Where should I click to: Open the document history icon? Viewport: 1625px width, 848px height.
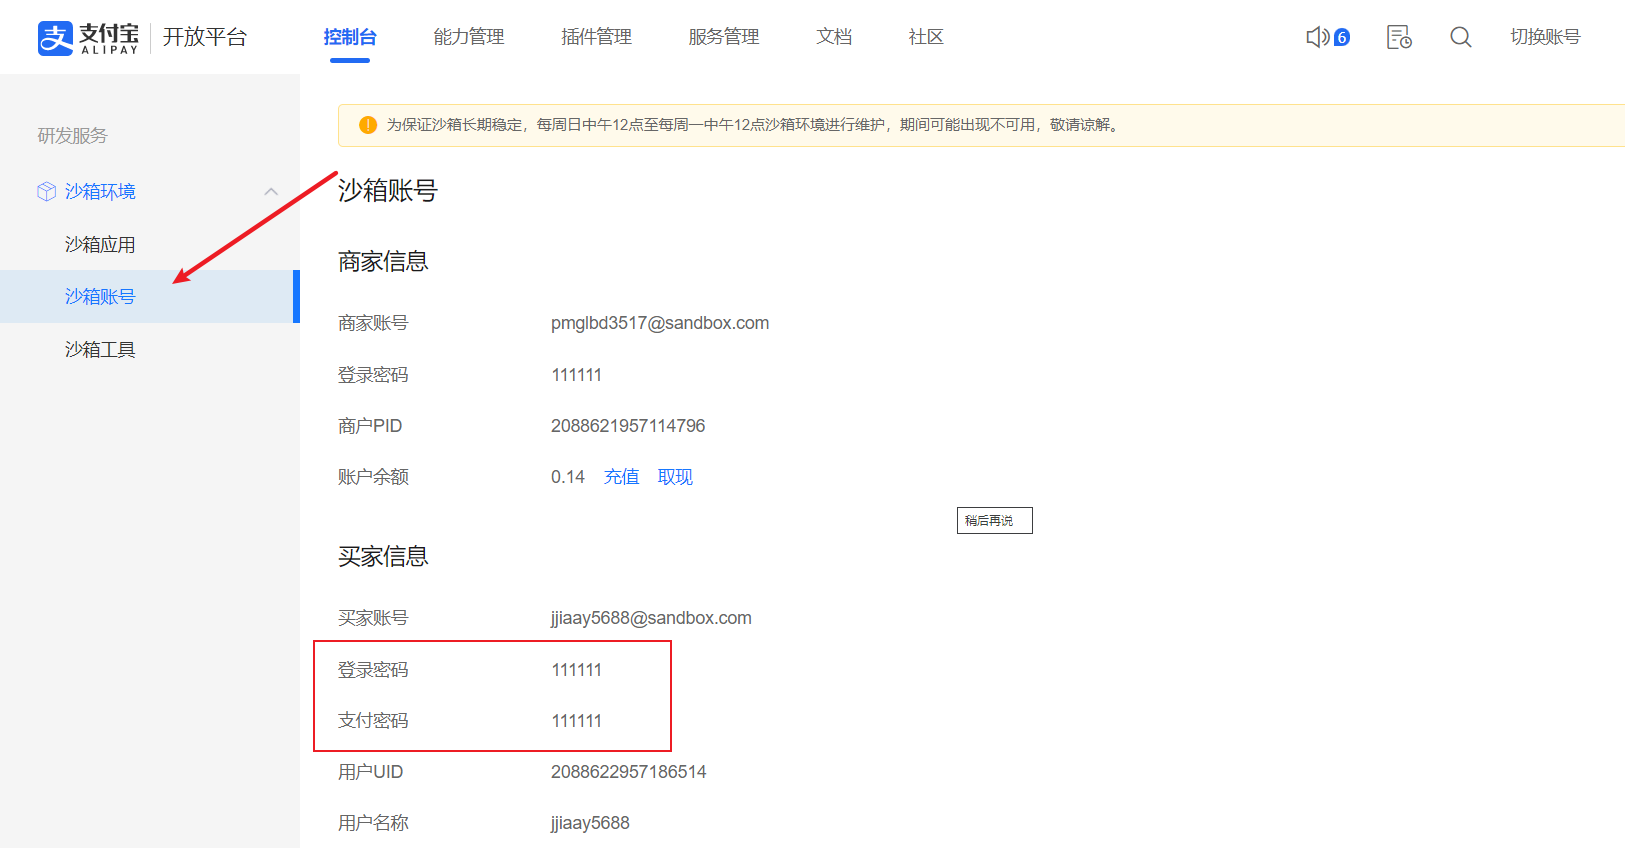point(1399,37)
